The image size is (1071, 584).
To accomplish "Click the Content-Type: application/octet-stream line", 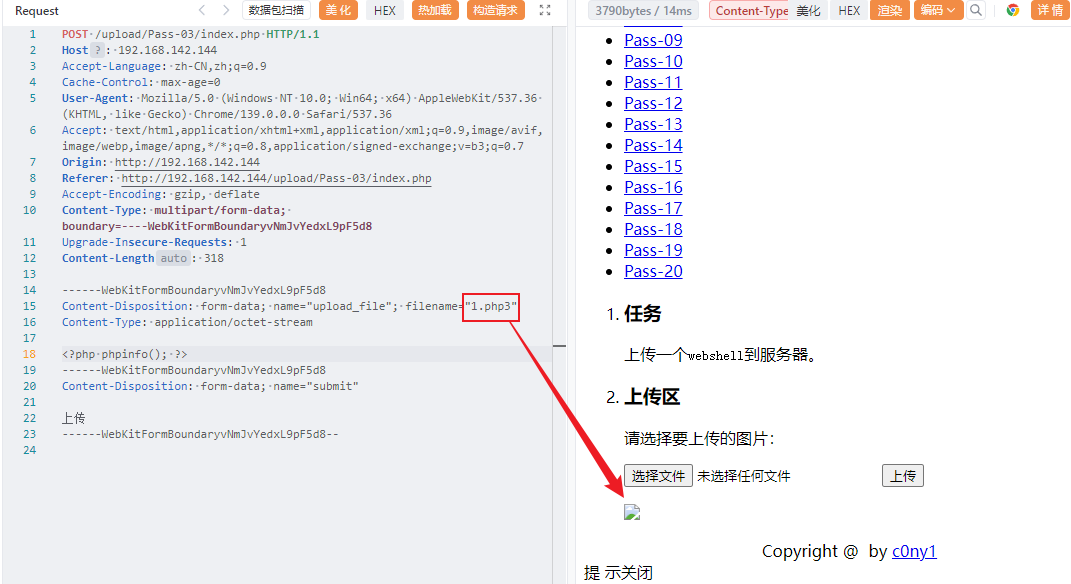I will (x=187, y=322).
